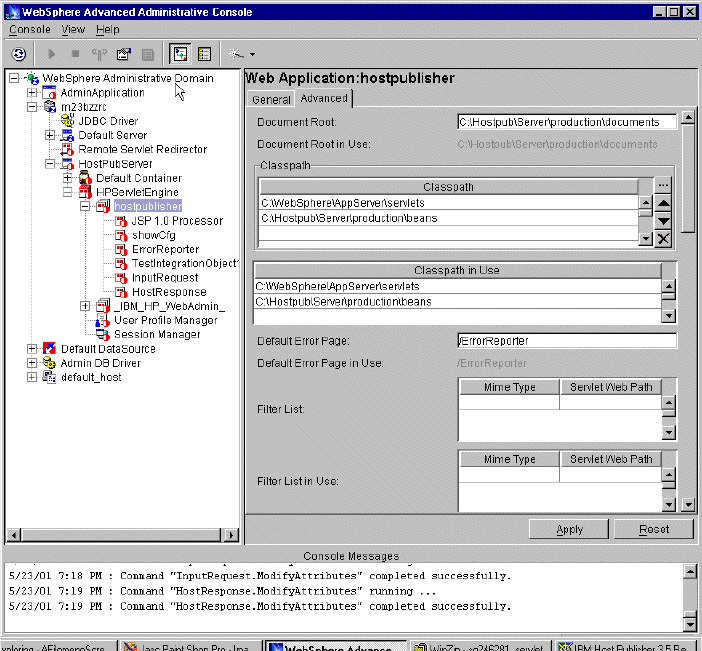Image resolution: width=702 pixels, height=651 pixels.
Task: Open the View menu
Action: click(x=73, y=30)
